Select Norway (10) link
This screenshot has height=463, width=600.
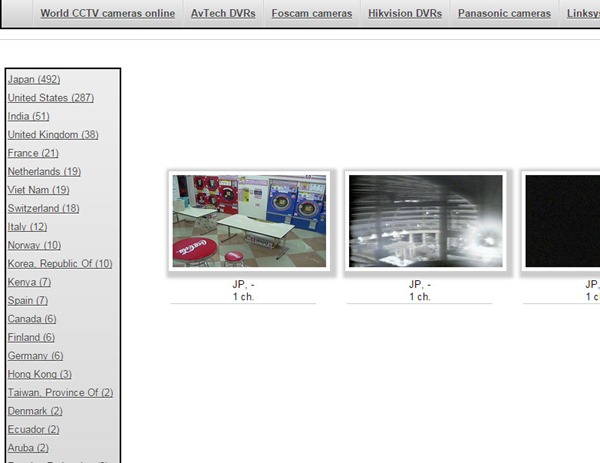point(34,245)
